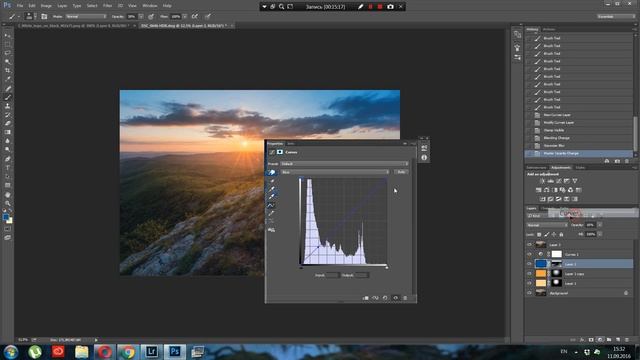
Task: Open the layer Fill slider dropdown
Action: point(600,234)
